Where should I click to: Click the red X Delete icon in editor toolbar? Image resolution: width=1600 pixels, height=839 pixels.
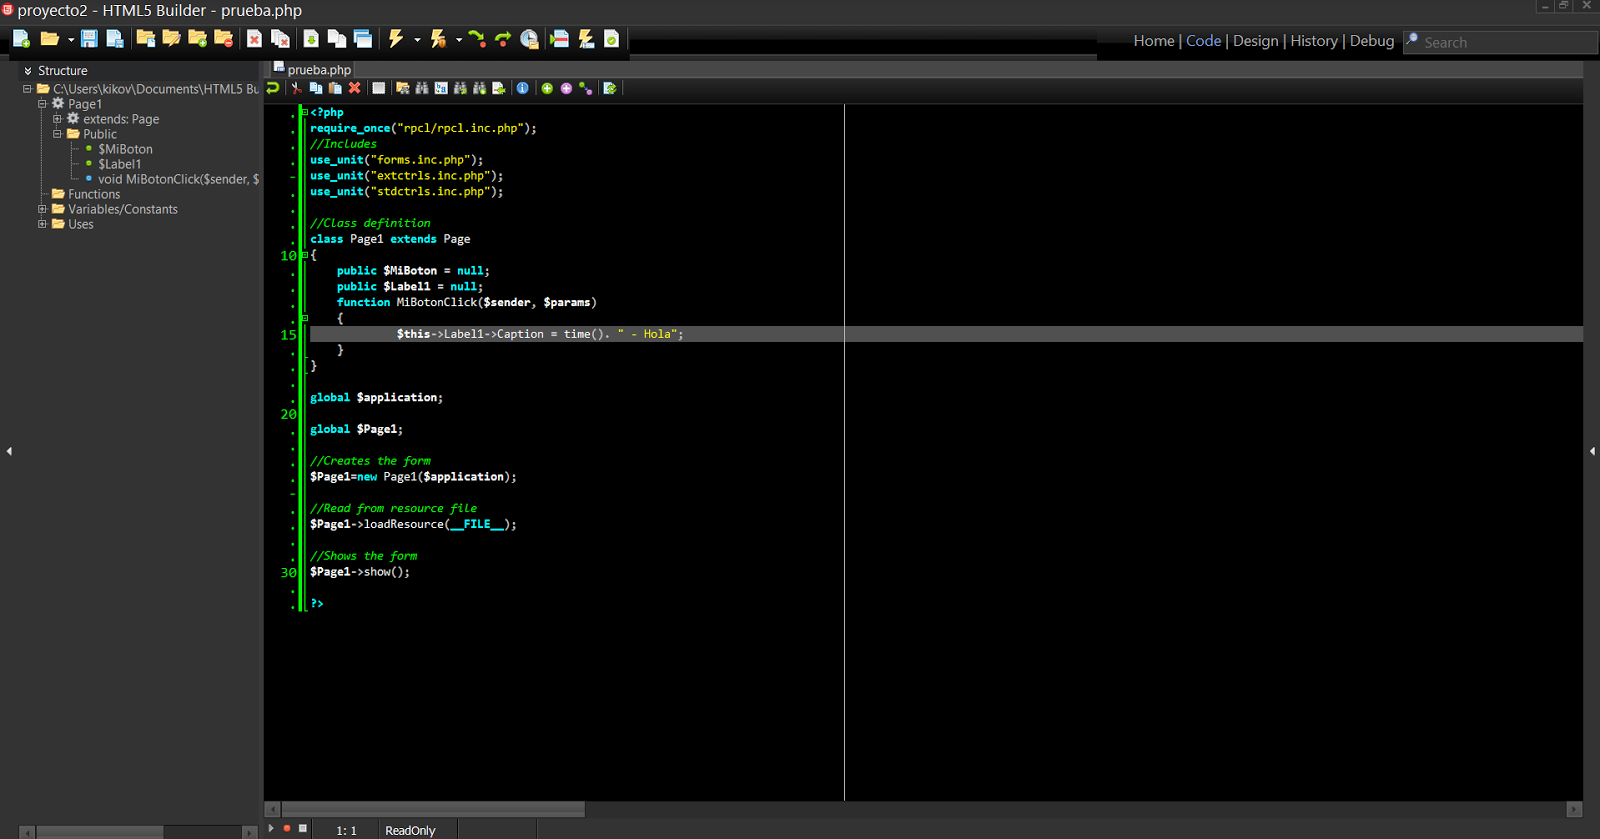tap(354, 88)
